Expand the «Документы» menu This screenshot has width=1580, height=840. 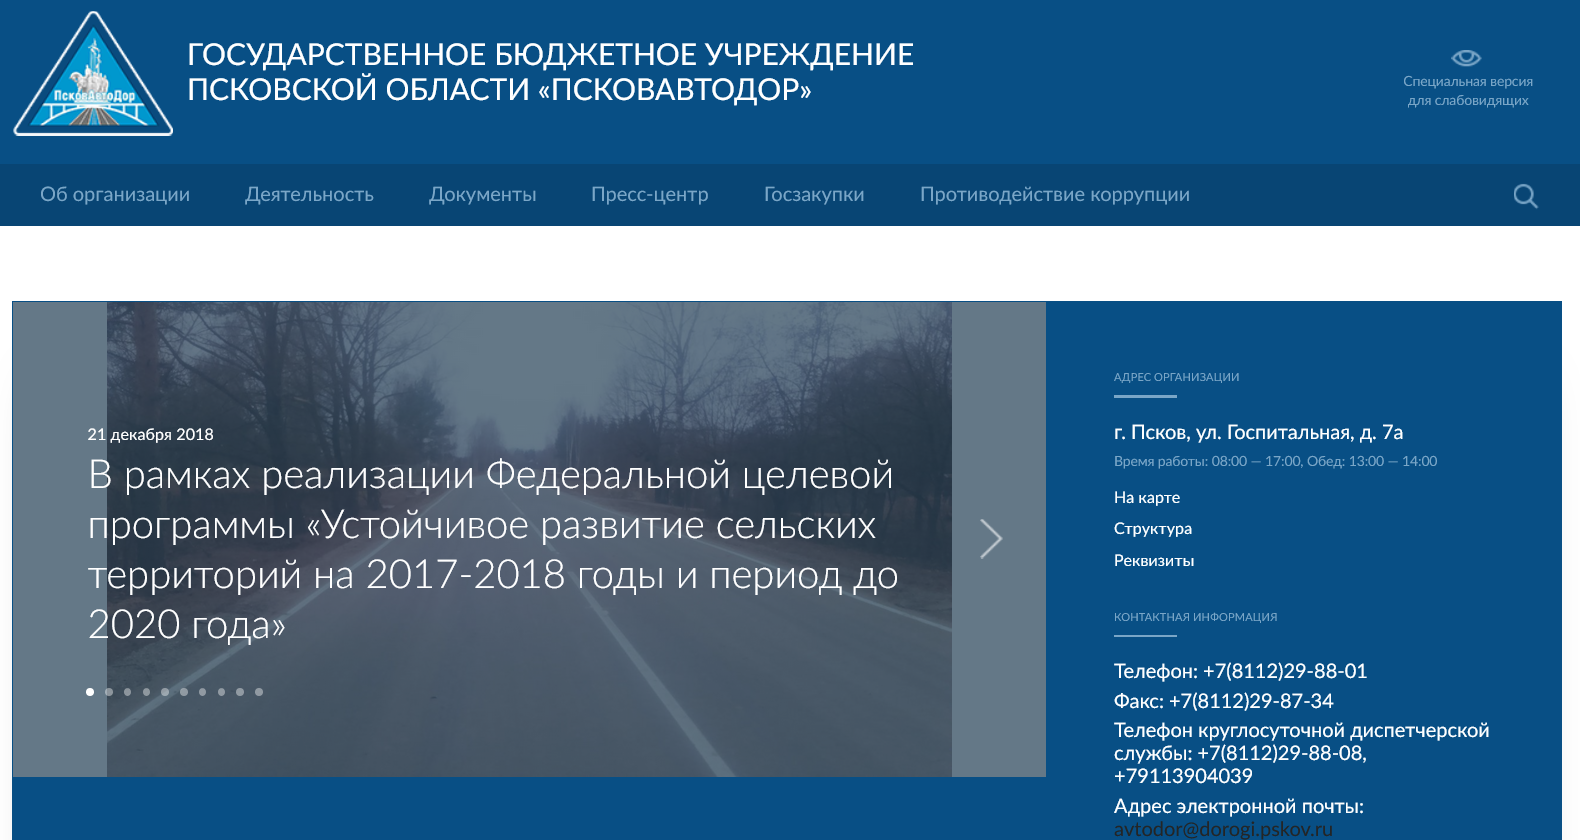(483, 195)
